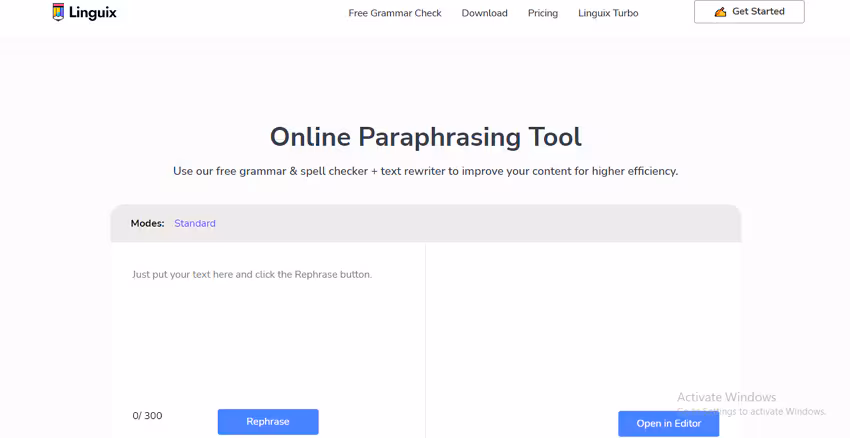This screenshot has width=850, height=438.
Task: Select the Standard paraphrasing mode
Action: (195, 223)
